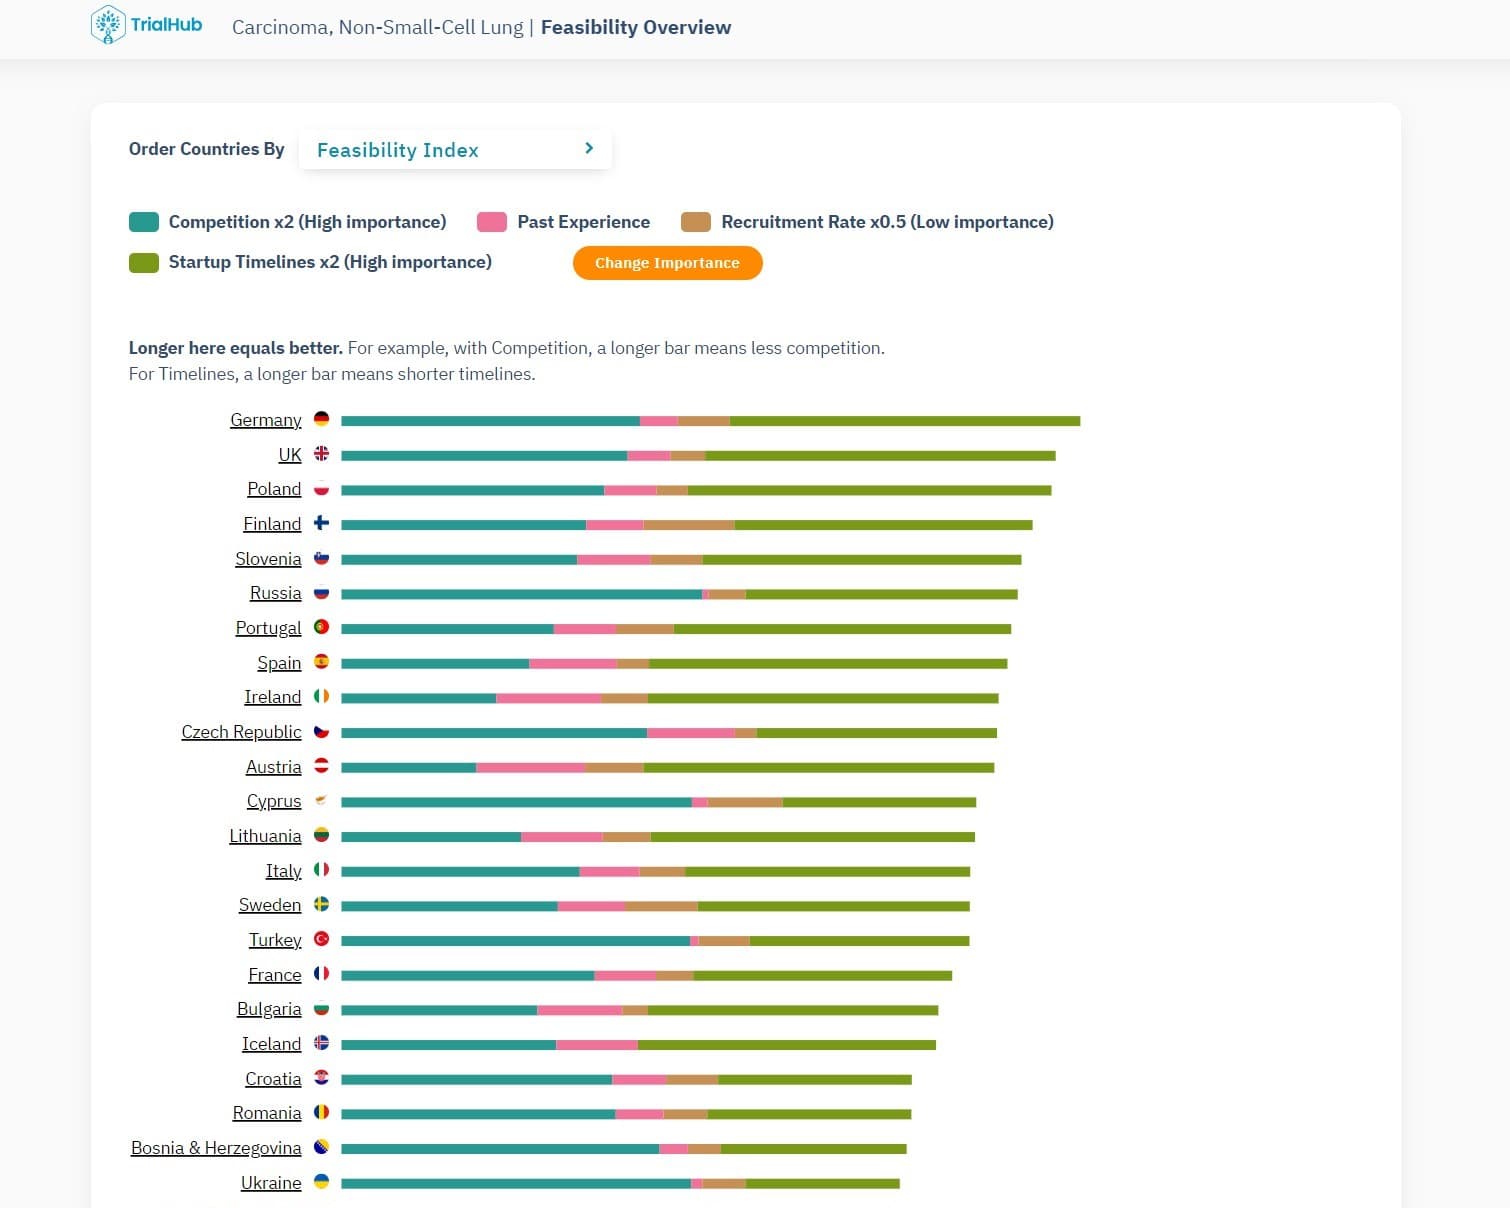1510x1208 pixels.
Task: Click Germany's green startup timelines bar segment
Action: (x=905, y=421)
